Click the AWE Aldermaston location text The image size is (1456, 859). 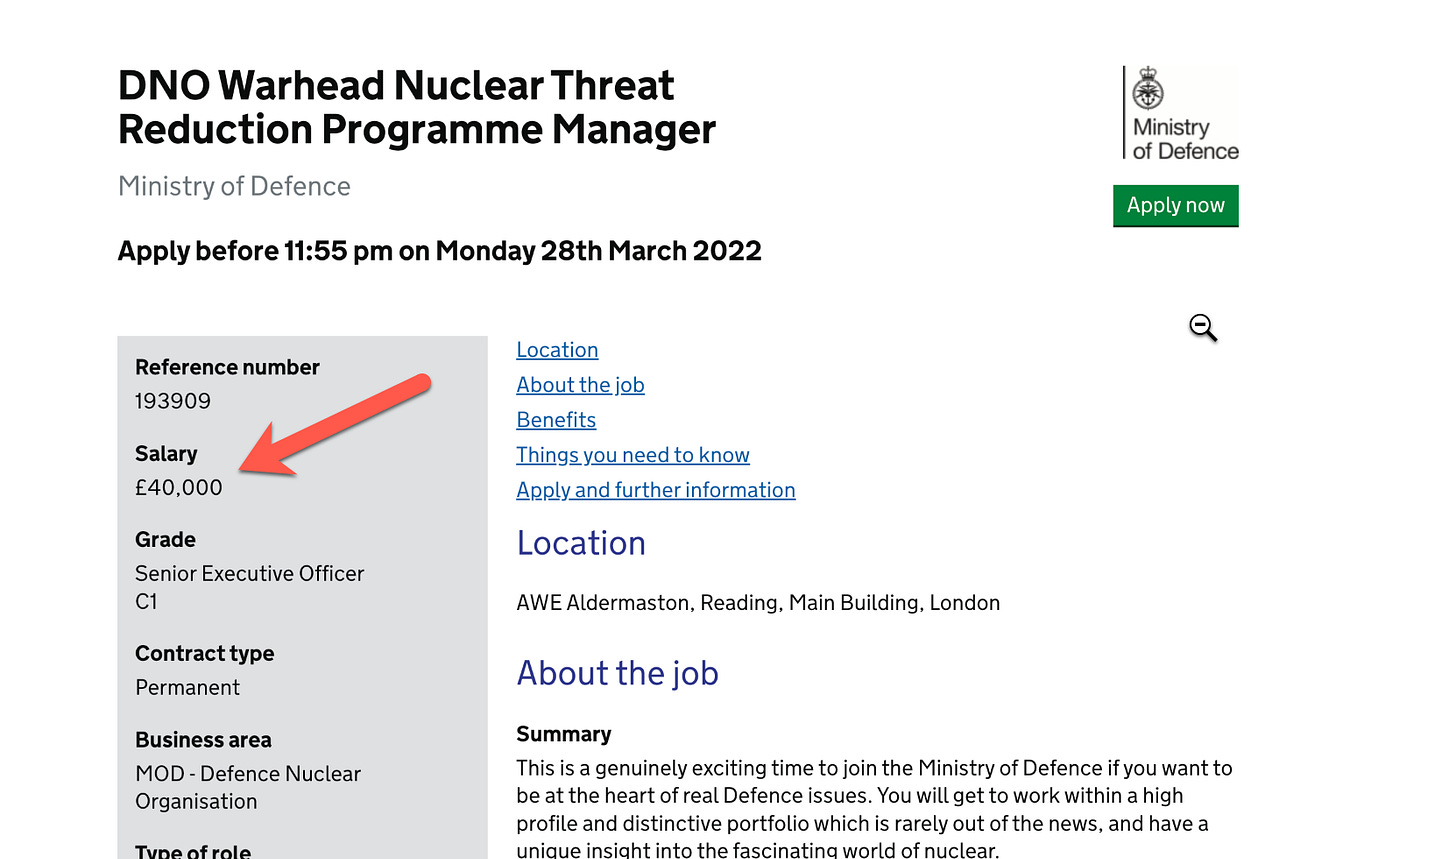tap(758, 603)
